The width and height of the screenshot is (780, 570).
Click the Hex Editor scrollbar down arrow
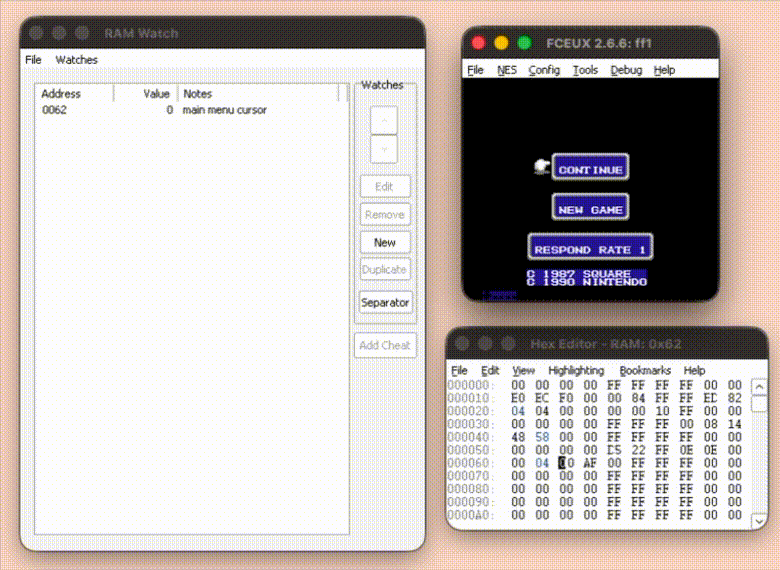coord(759,521)
